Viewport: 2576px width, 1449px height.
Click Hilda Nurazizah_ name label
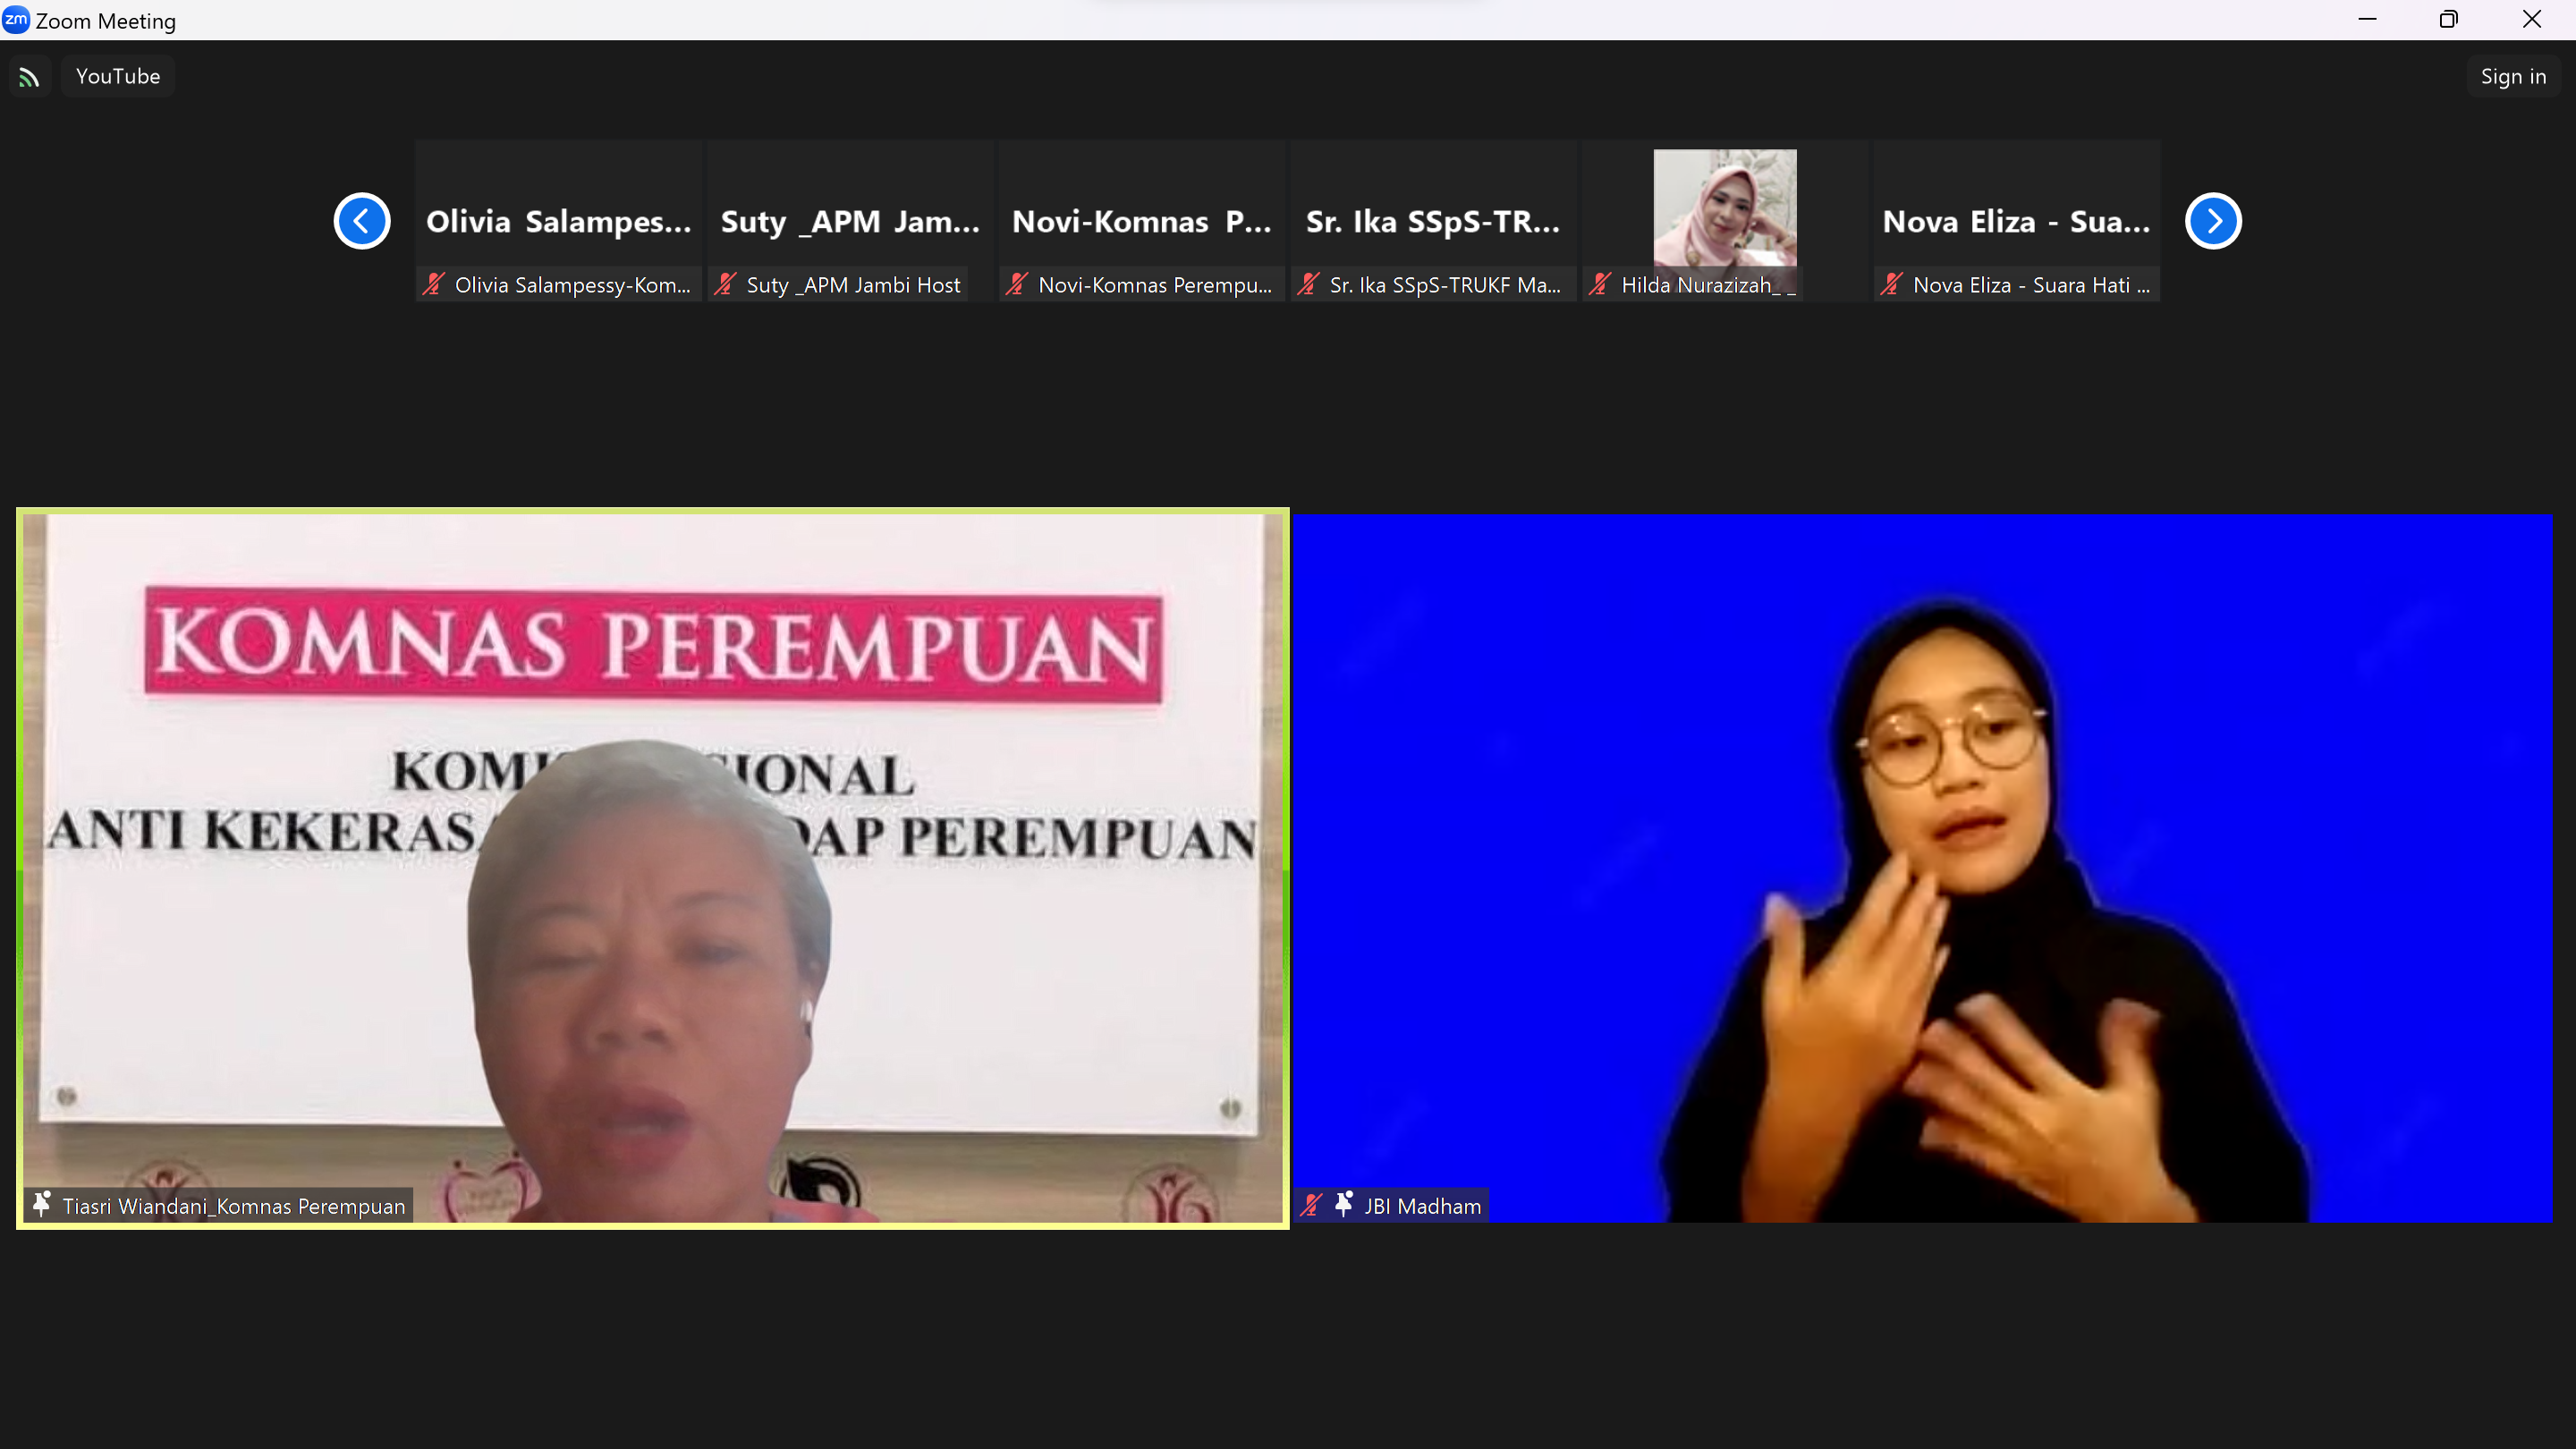[x=1708, y=286]
